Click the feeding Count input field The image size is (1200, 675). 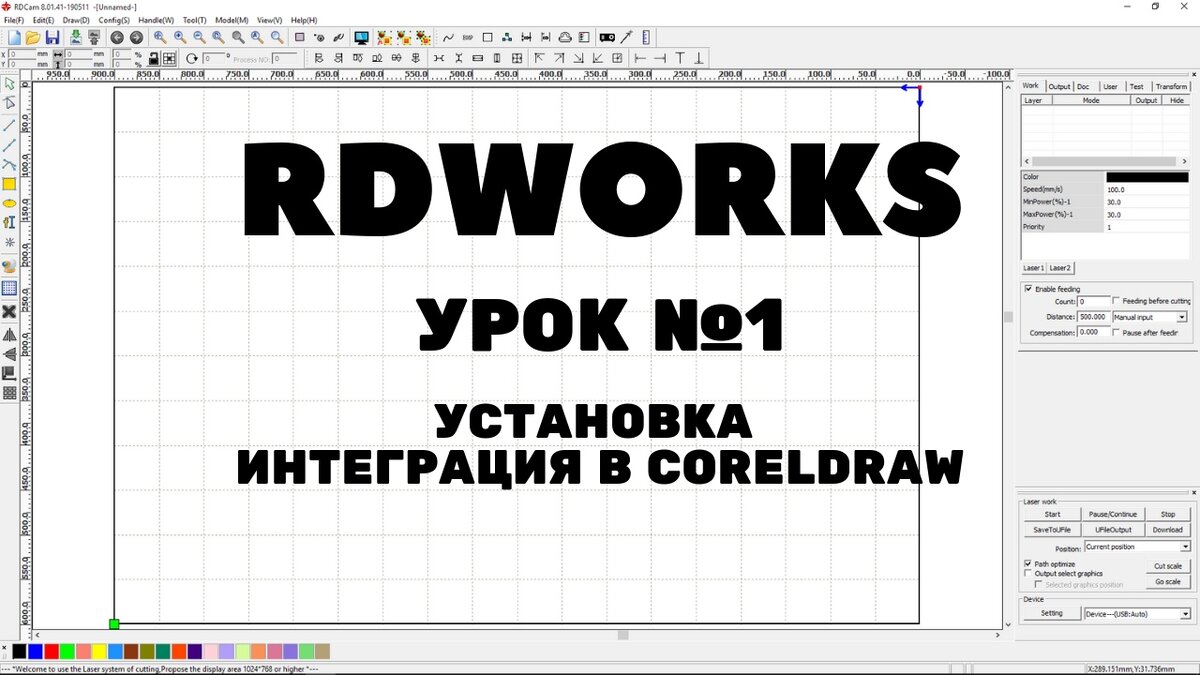1094,301
